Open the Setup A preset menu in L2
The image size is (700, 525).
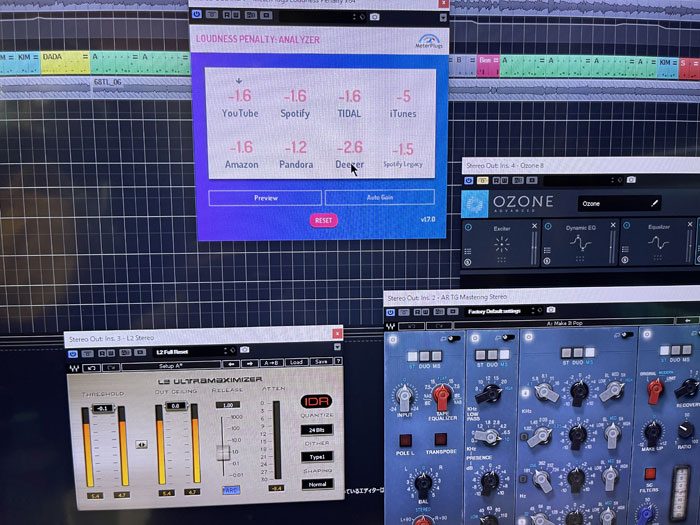click(x=171, y=366)
